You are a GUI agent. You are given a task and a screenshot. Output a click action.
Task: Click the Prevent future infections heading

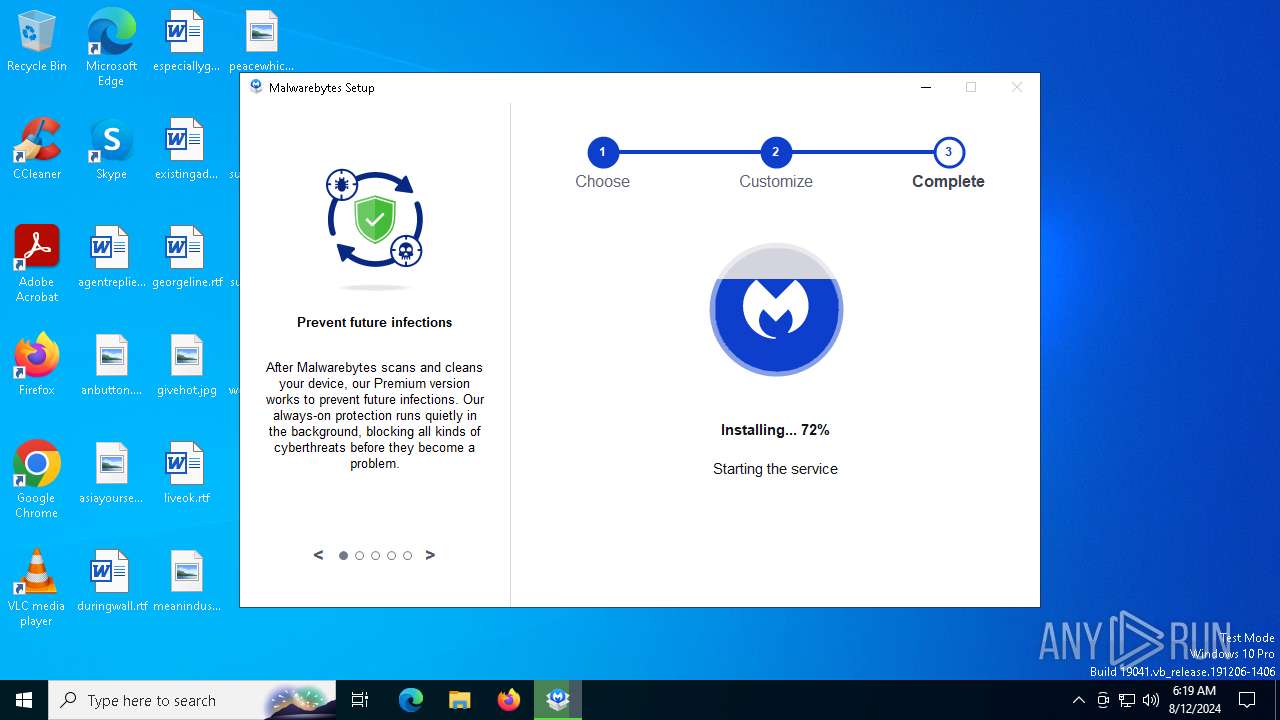tap(375, 322)
